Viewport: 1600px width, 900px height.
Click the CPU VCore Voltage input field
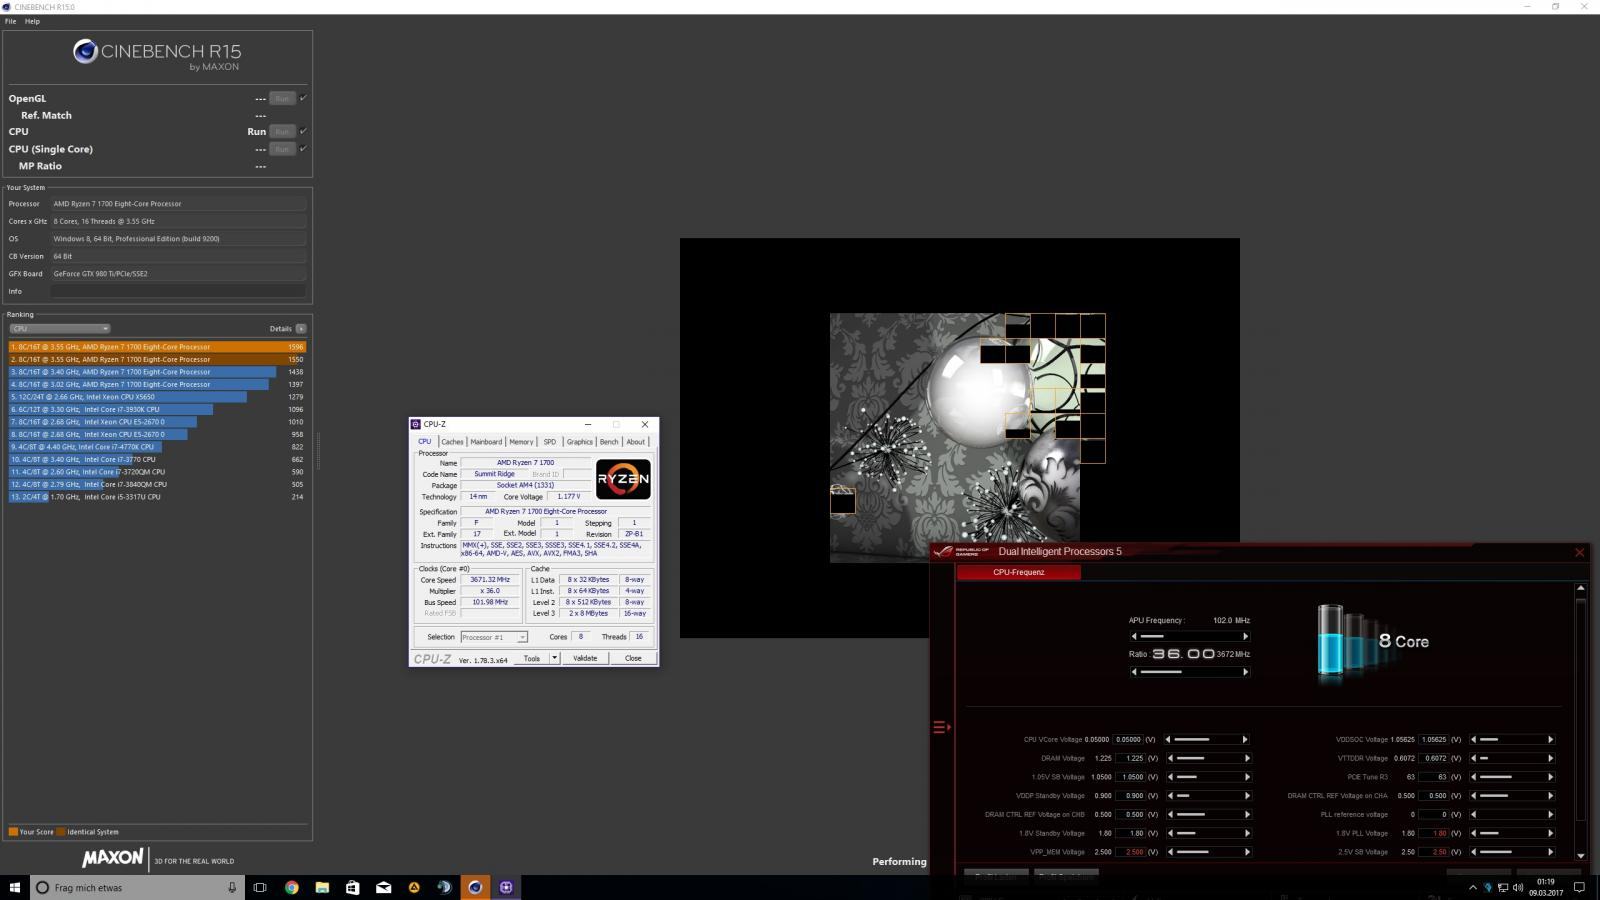pyautogui.click(x=1129, y=739)
